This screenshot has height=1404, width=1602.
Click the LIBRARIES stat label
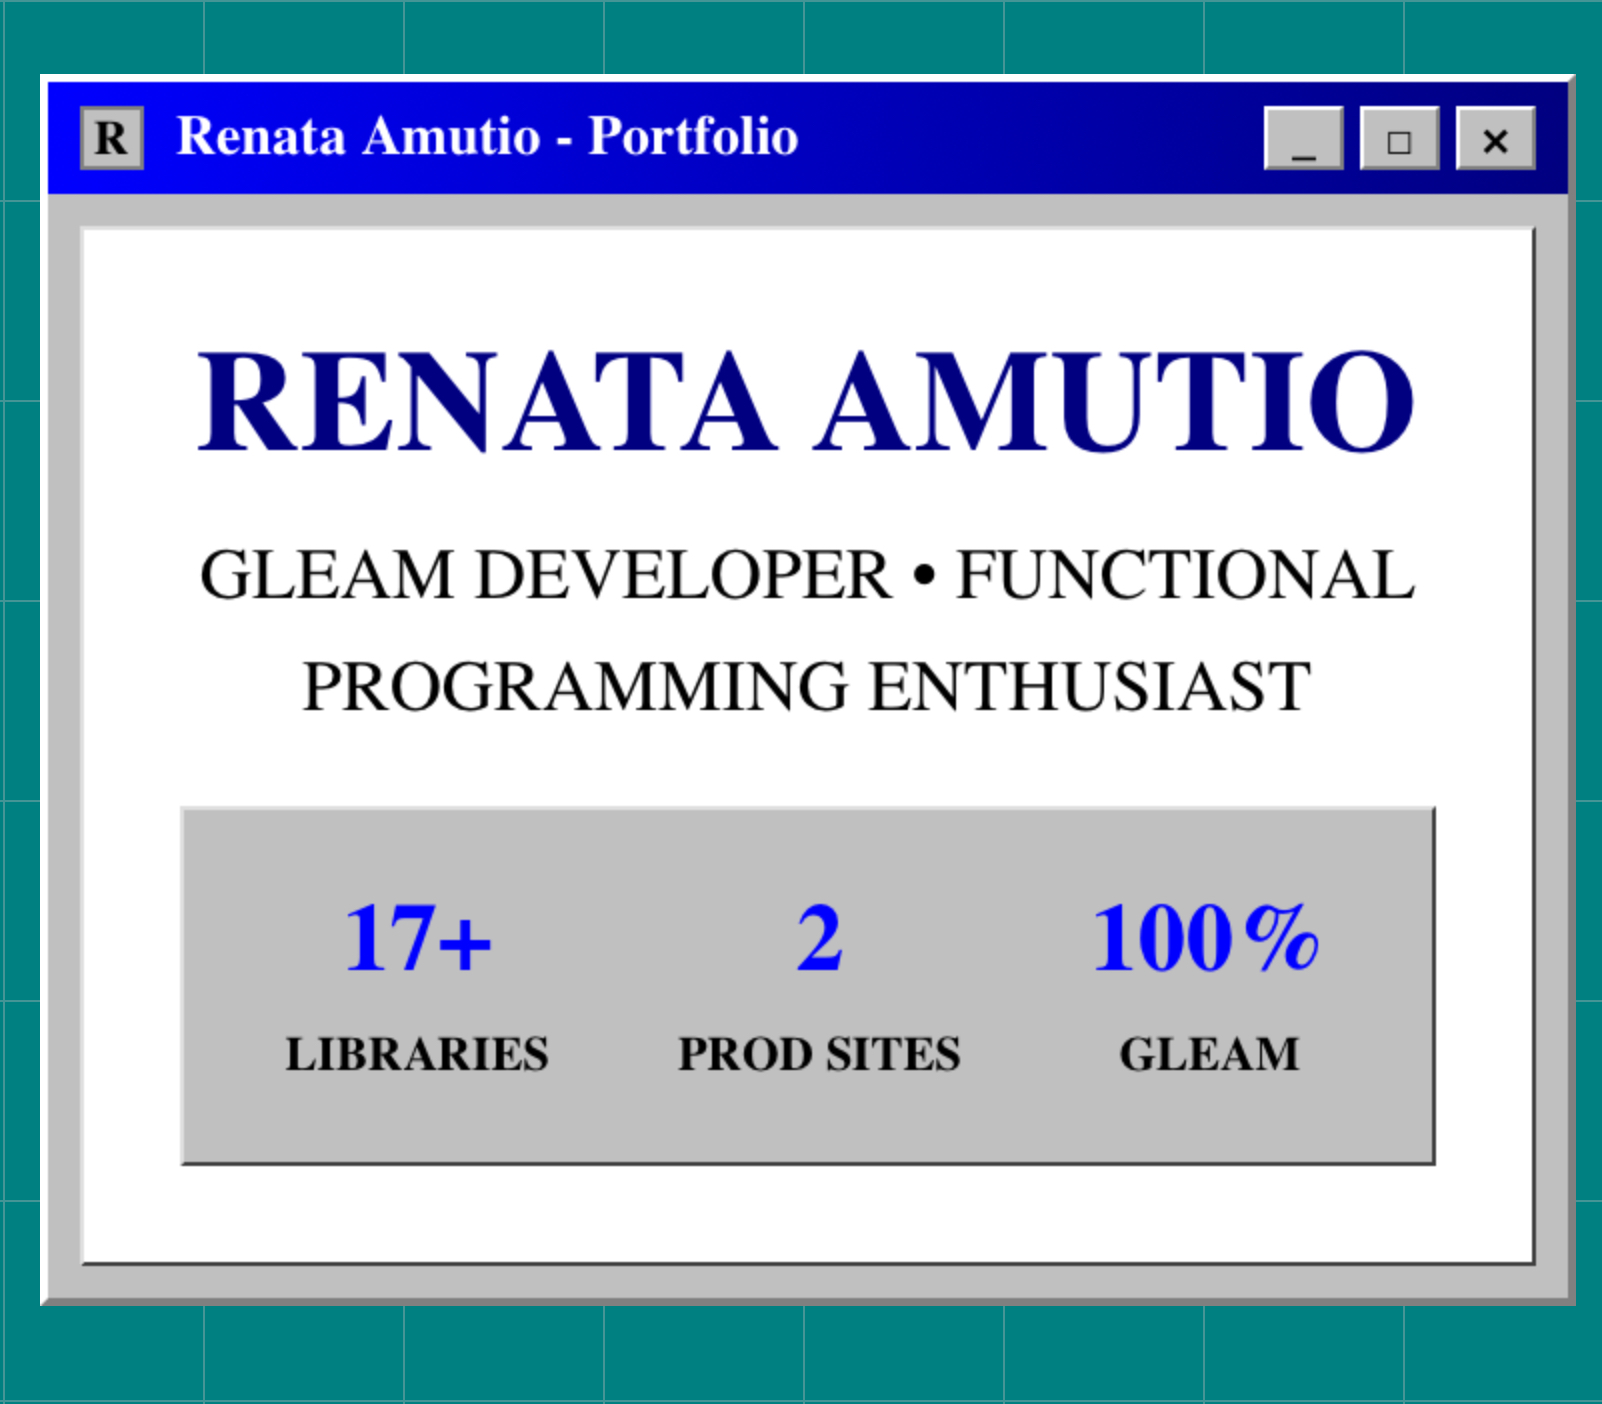[x=417, y=1054]
